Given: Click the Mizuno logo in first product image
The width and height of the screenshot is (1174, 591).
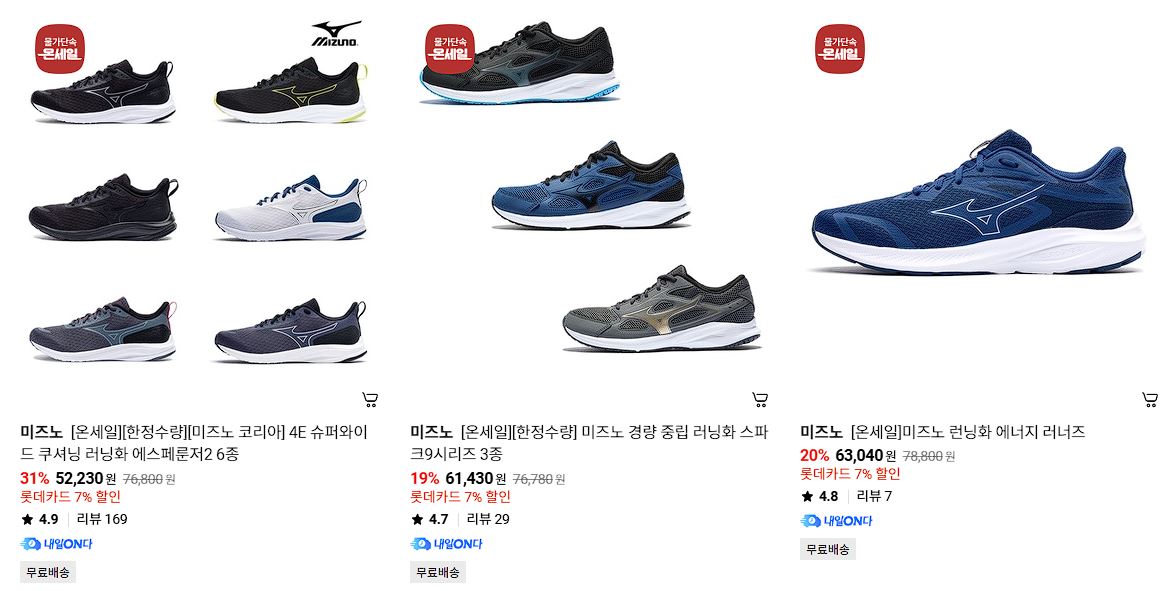Looking at the screenshot, I should tap(336, 34).
